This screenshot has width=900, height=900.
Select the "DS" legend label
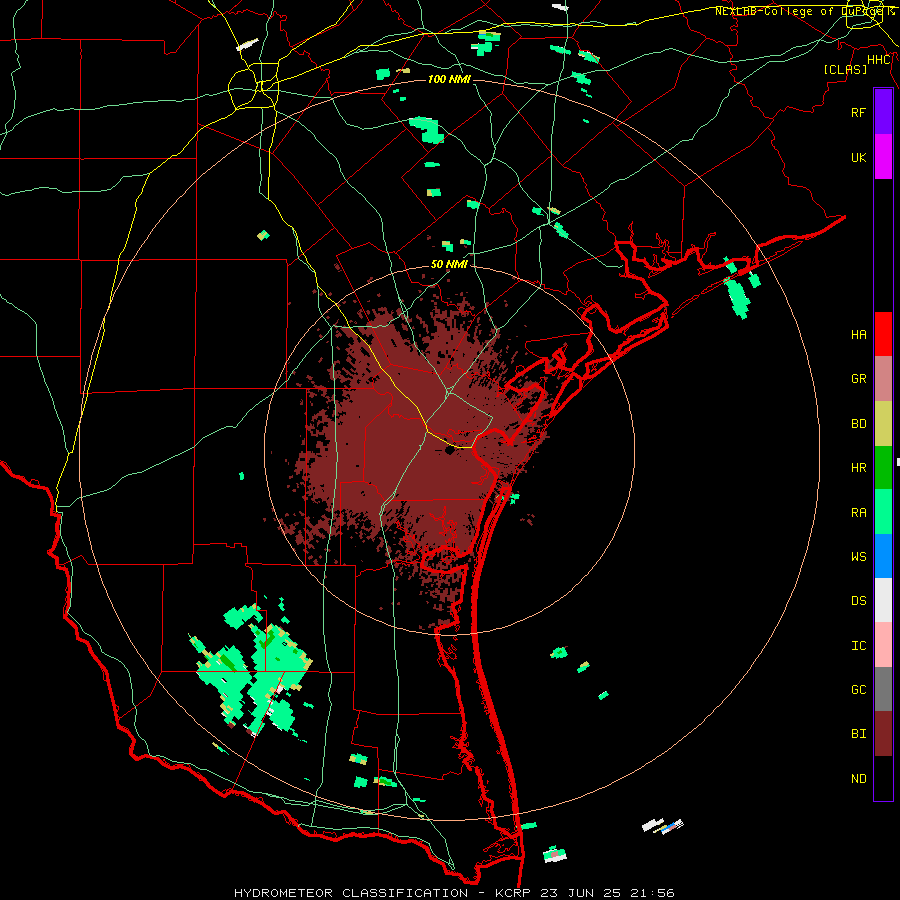[x=858, y=601]
